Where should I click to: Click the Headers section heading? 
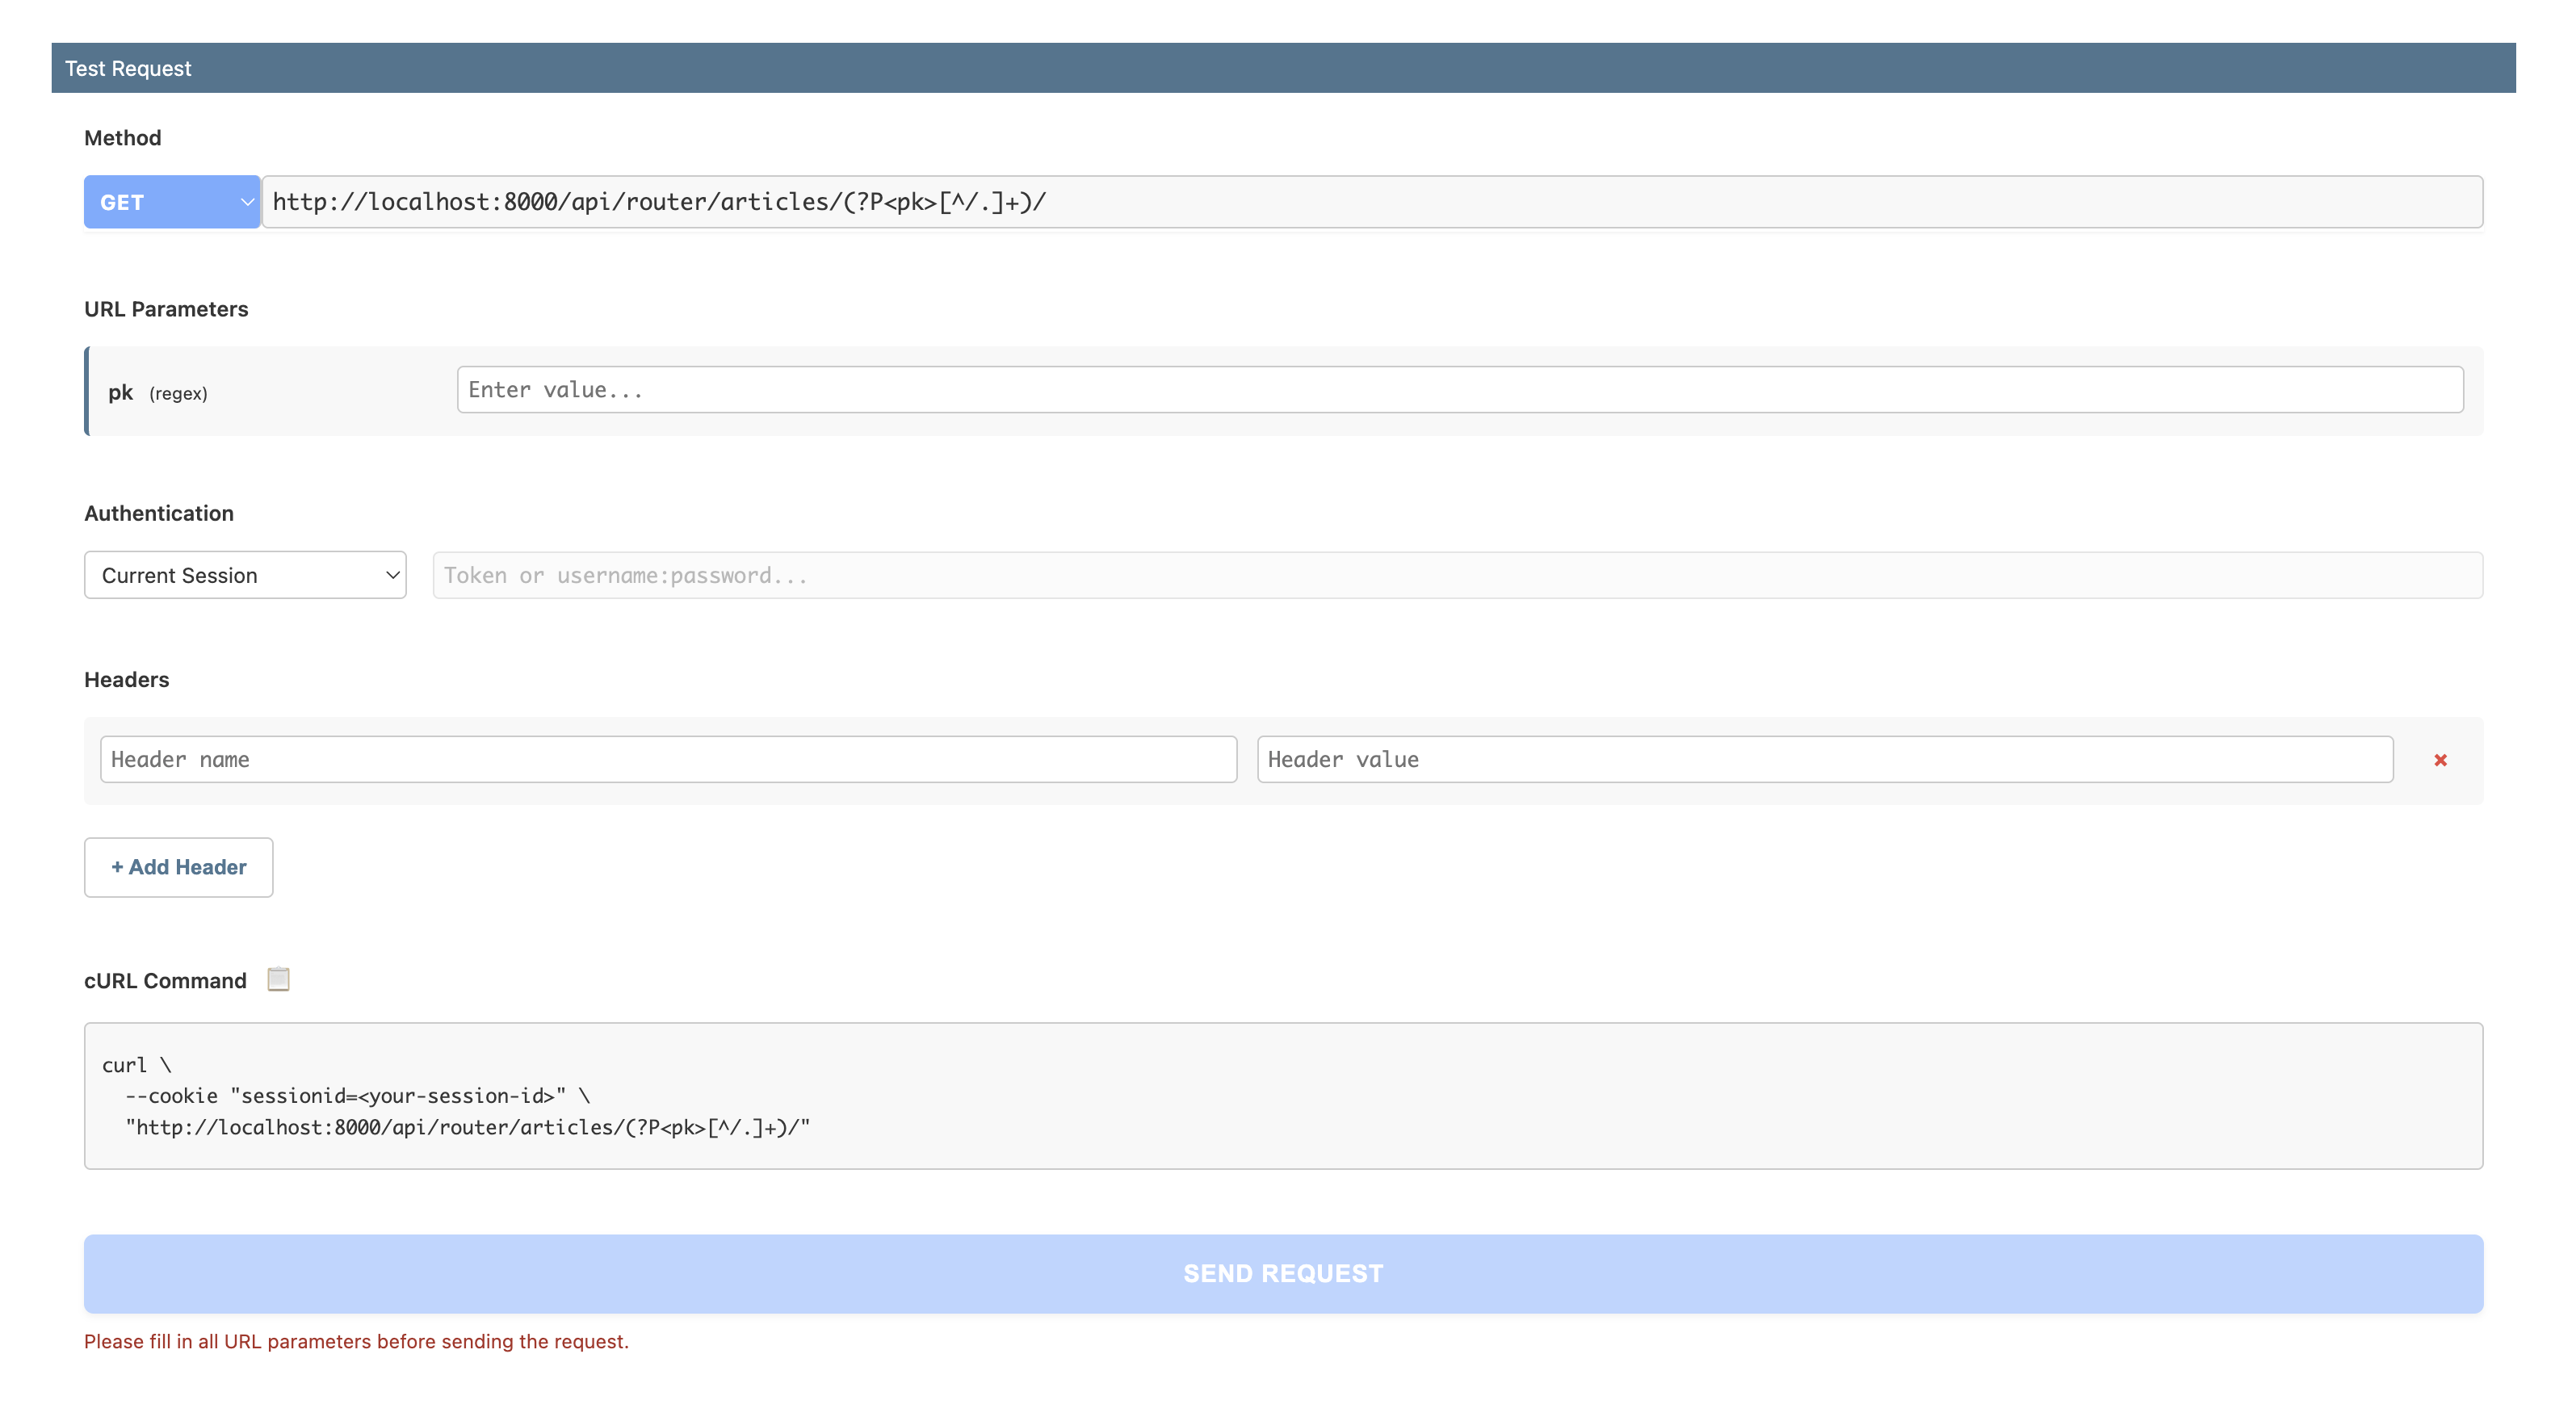(126, 679)
